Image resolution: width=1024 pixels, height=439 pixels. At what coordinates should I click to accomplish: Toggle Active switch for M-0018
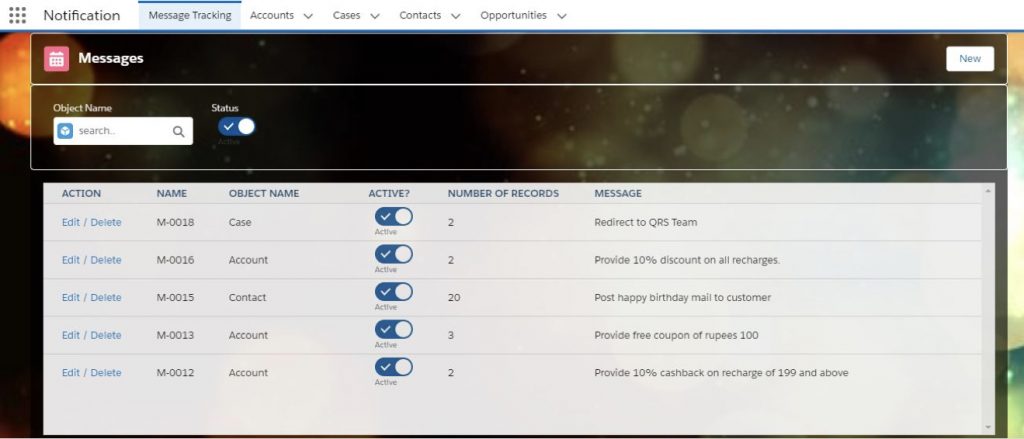tap(394, 217)
